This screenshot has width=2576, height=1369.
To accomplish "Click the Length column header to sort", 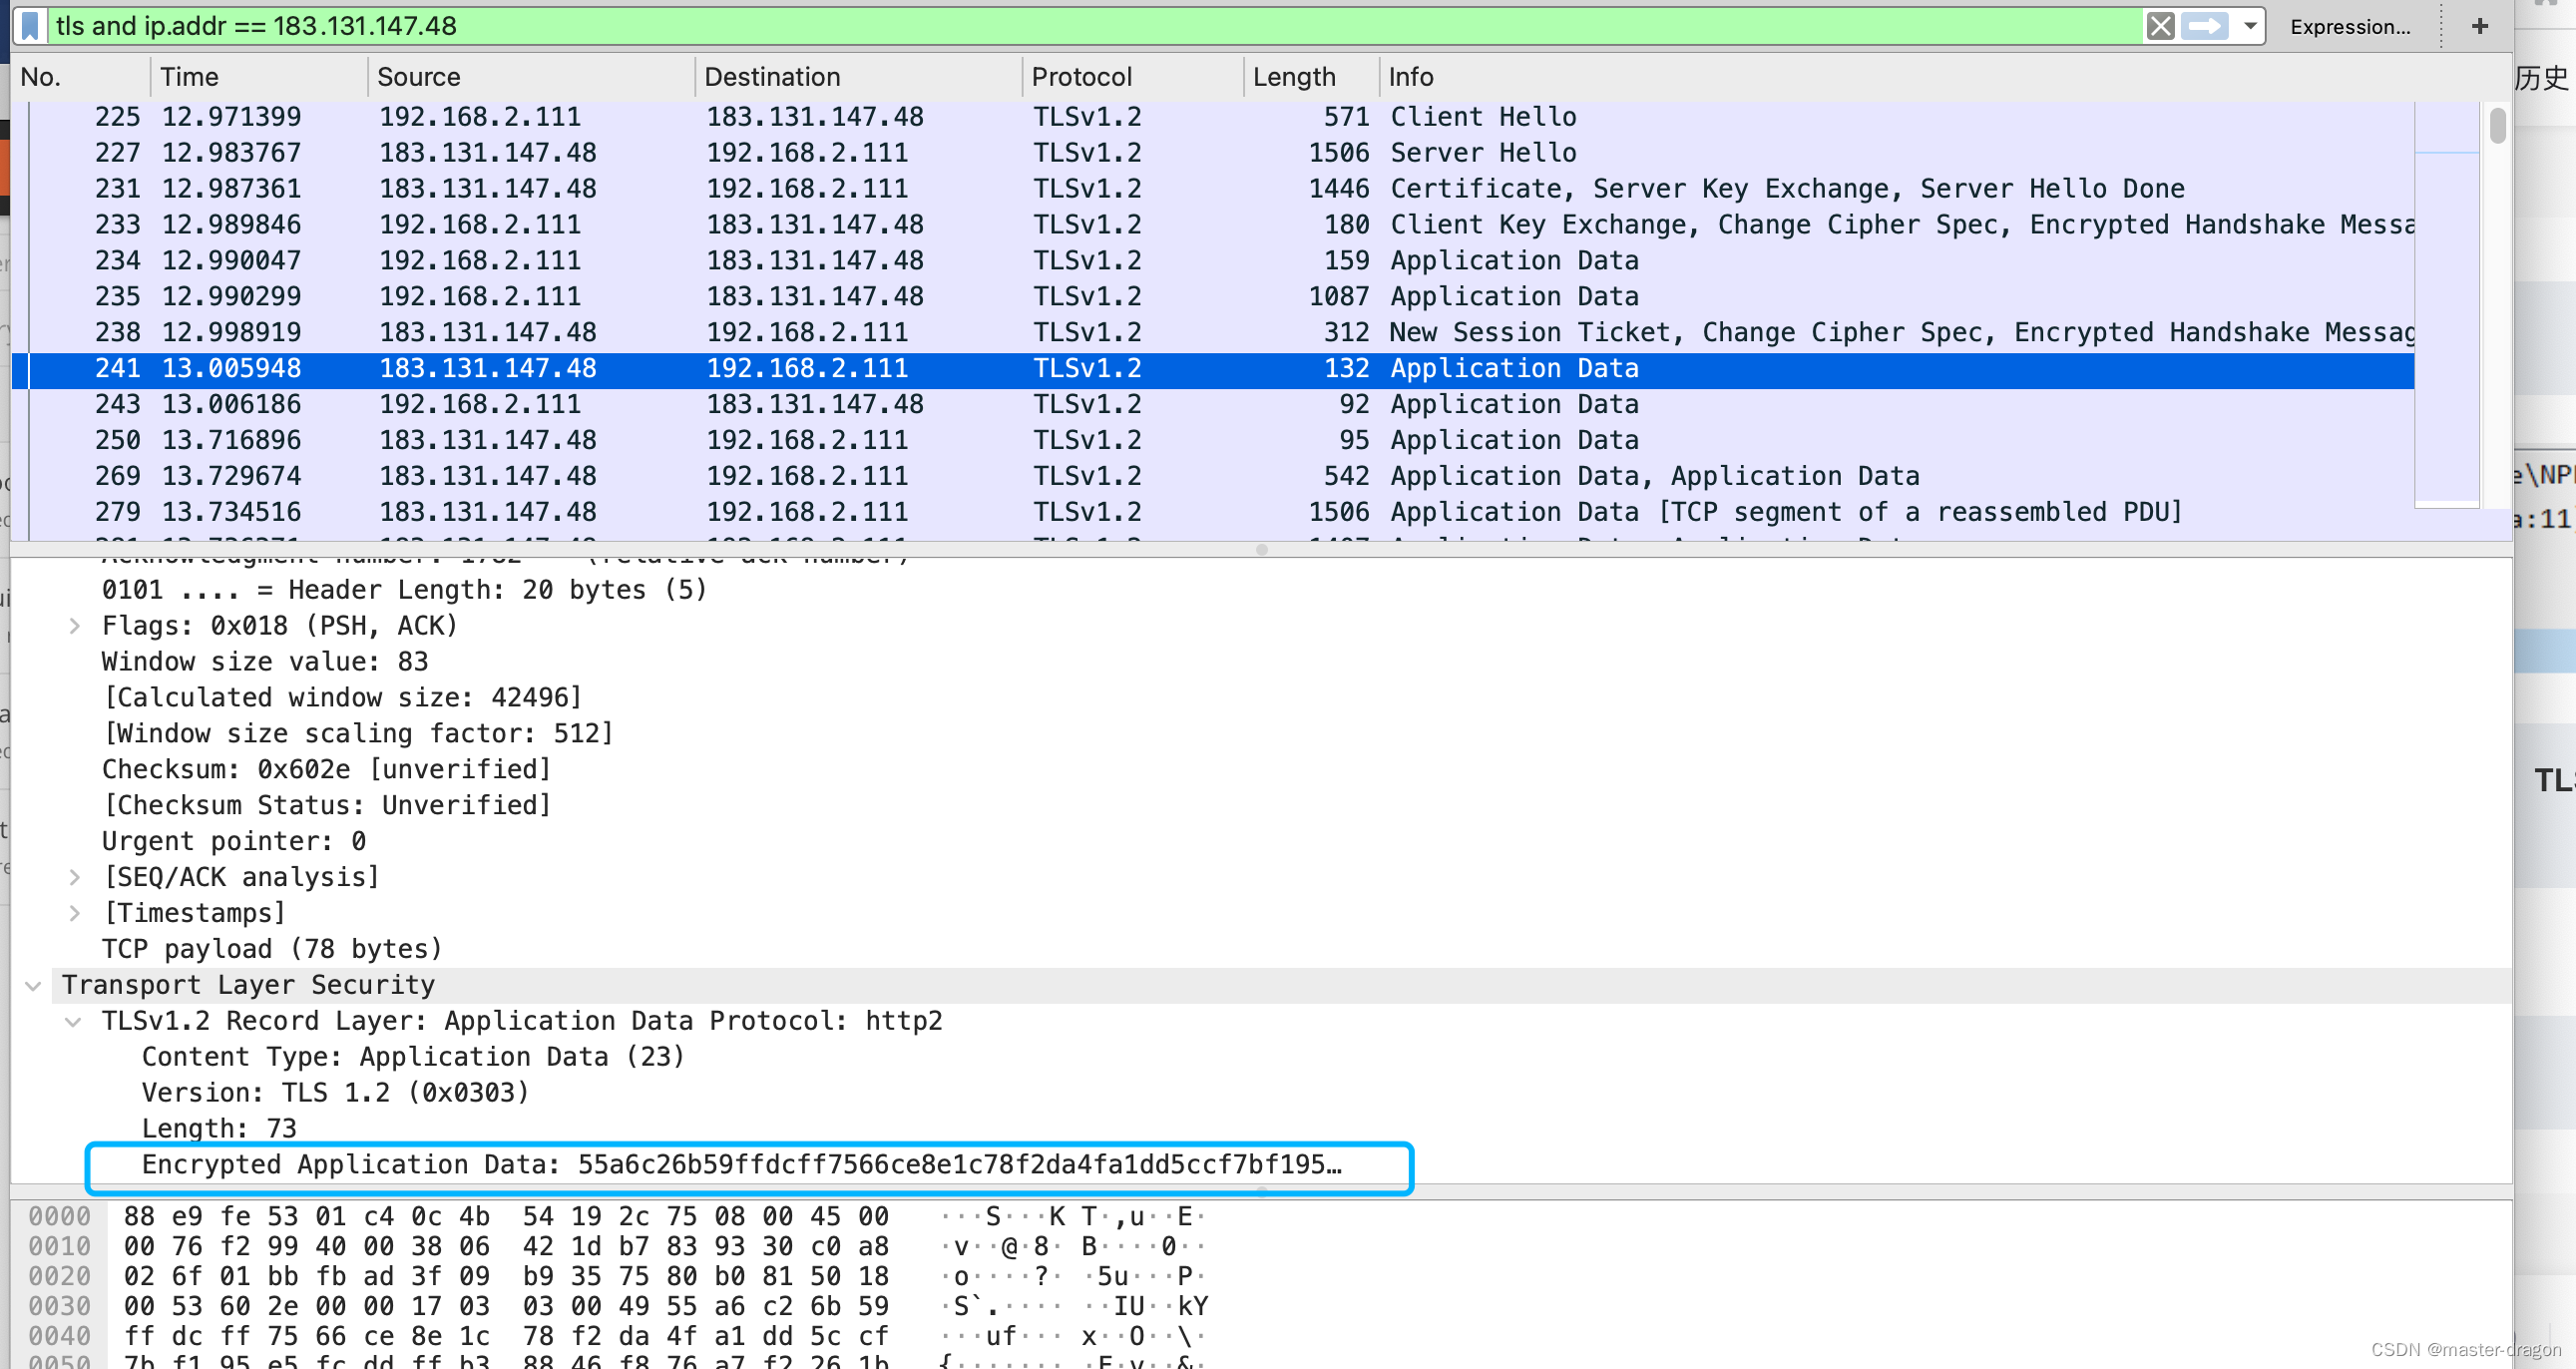I will (1295, 77).
